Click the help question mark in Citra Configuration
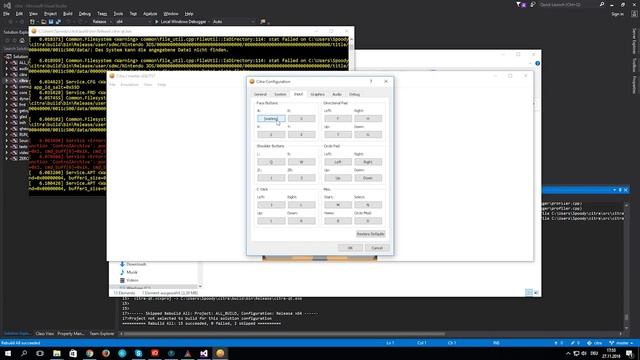This screenshot has height=360, width=640. coord(371,81)
